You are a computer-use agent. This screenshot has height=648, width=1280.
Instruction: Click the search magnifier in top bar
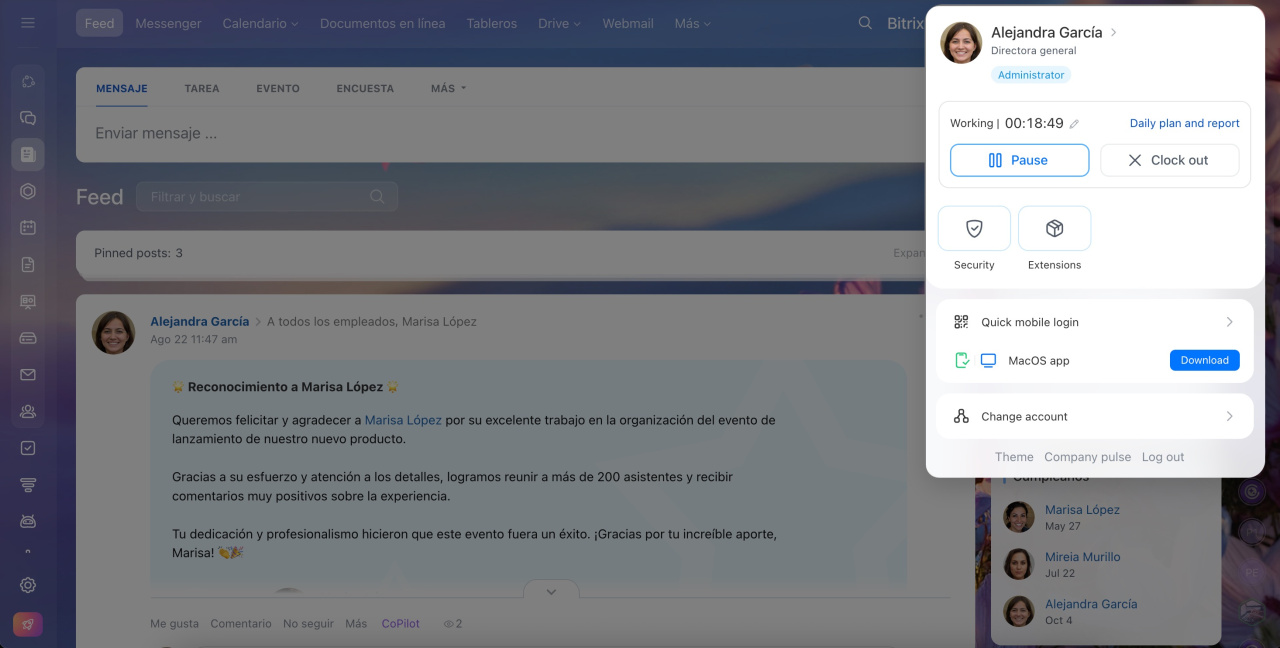point(865,23)
